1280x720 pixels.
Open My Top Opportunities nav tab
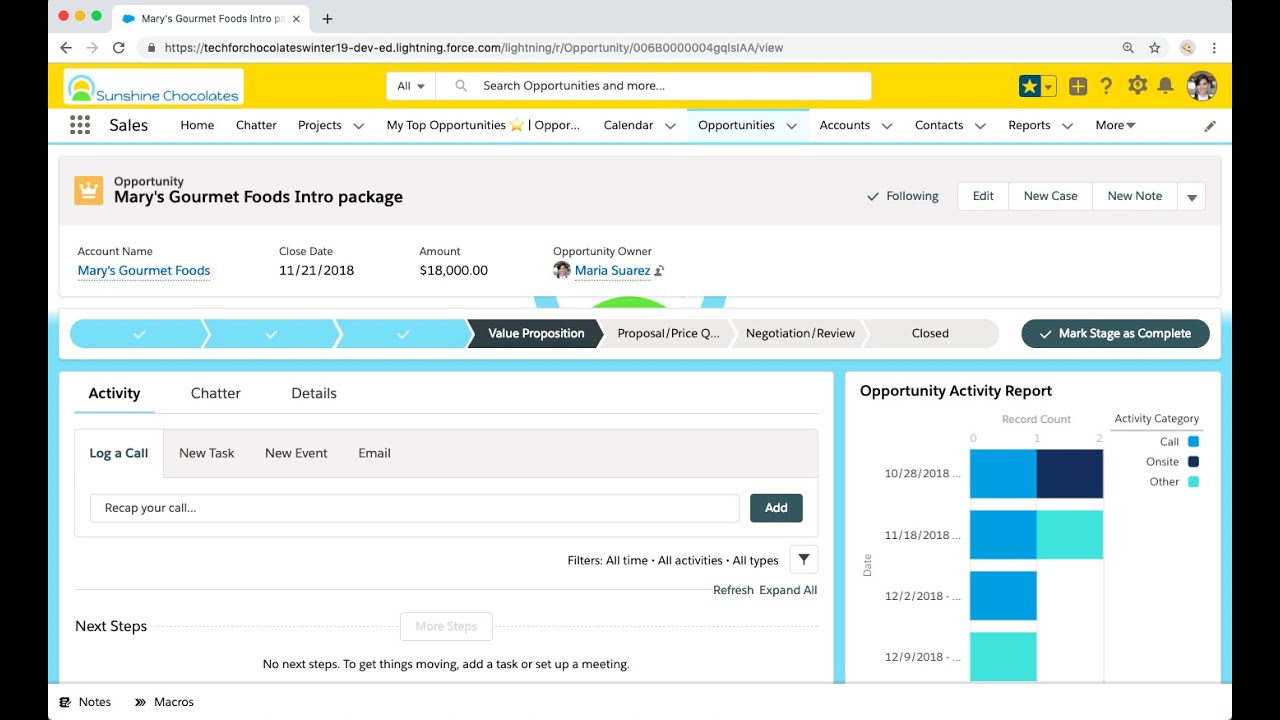click(483, 125)
